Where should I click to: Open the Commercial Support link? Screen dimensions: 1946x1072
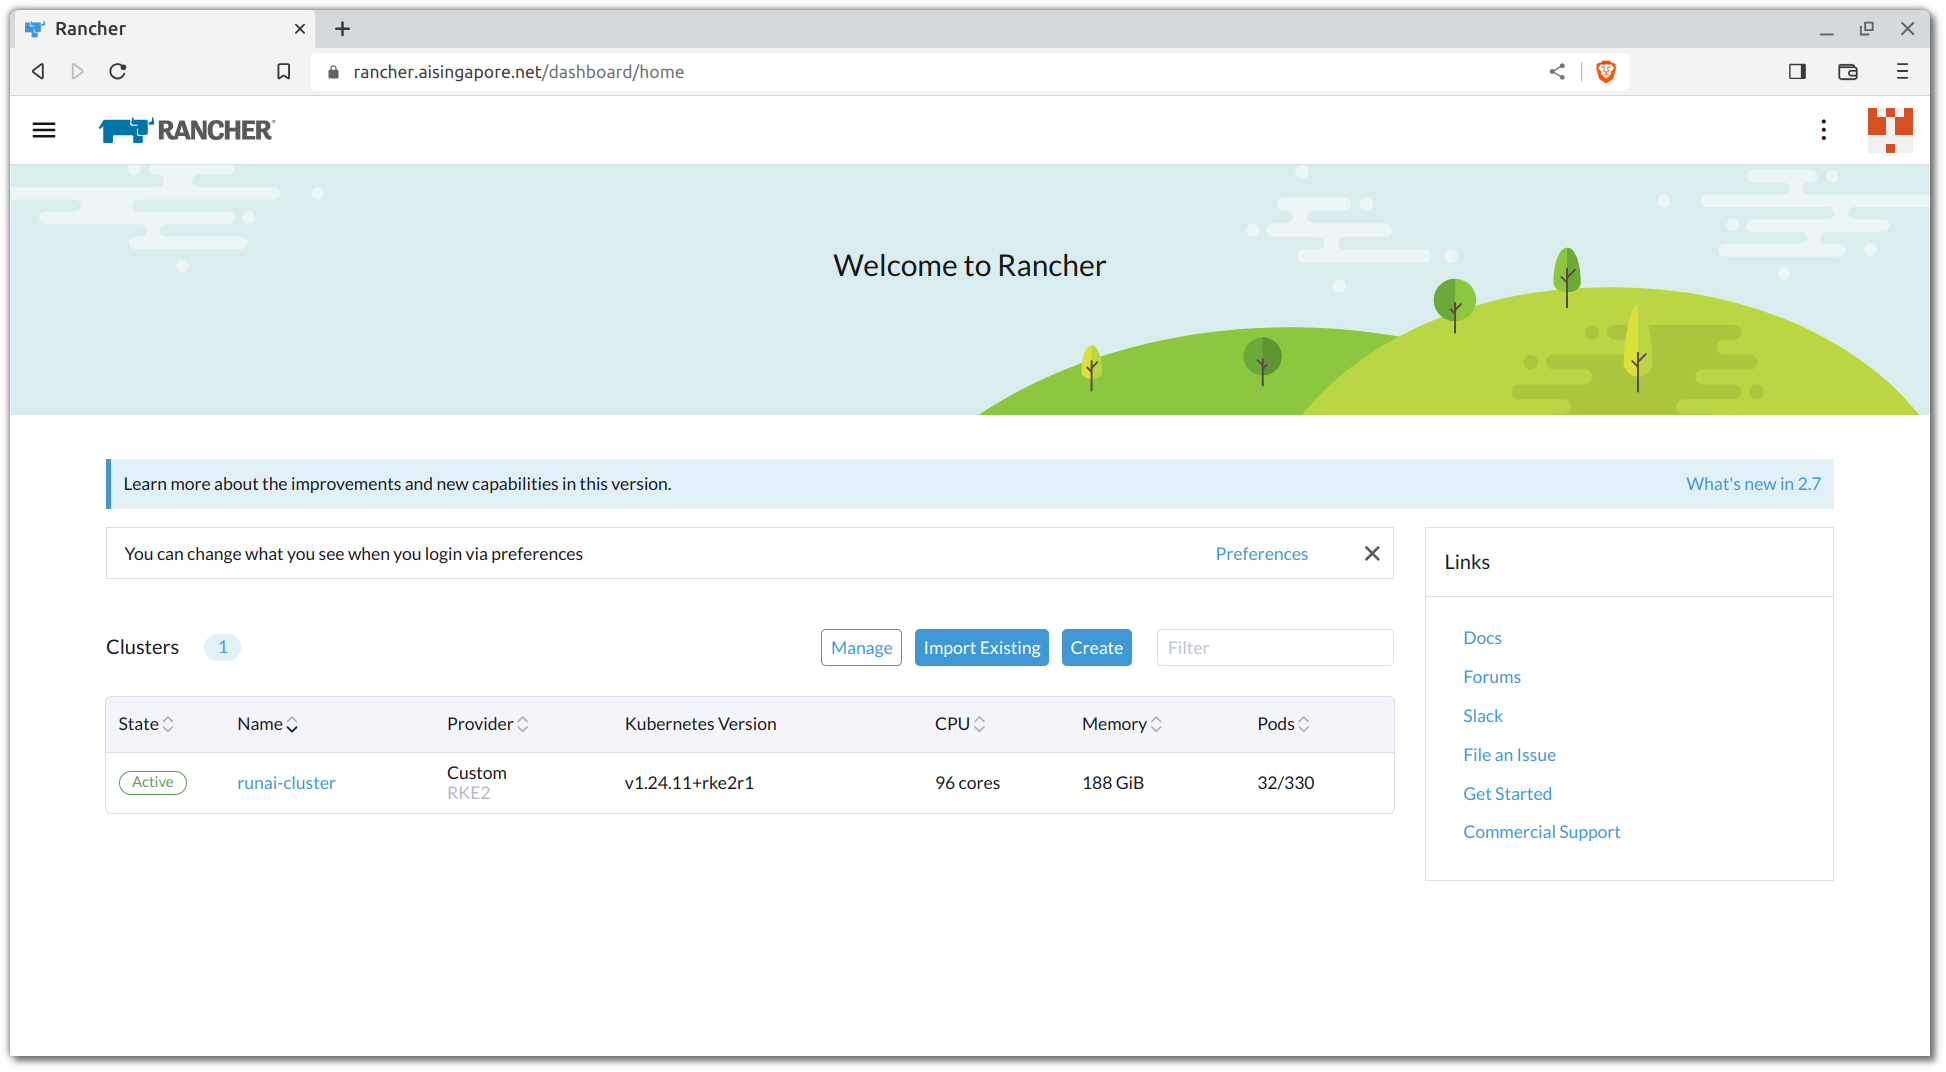tap(1541, 832)
